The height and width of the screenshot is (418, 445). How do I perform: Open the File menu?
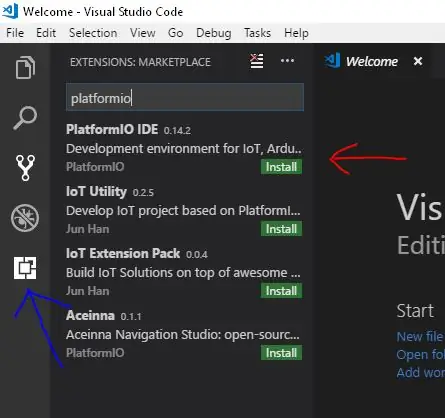(15, 33)
